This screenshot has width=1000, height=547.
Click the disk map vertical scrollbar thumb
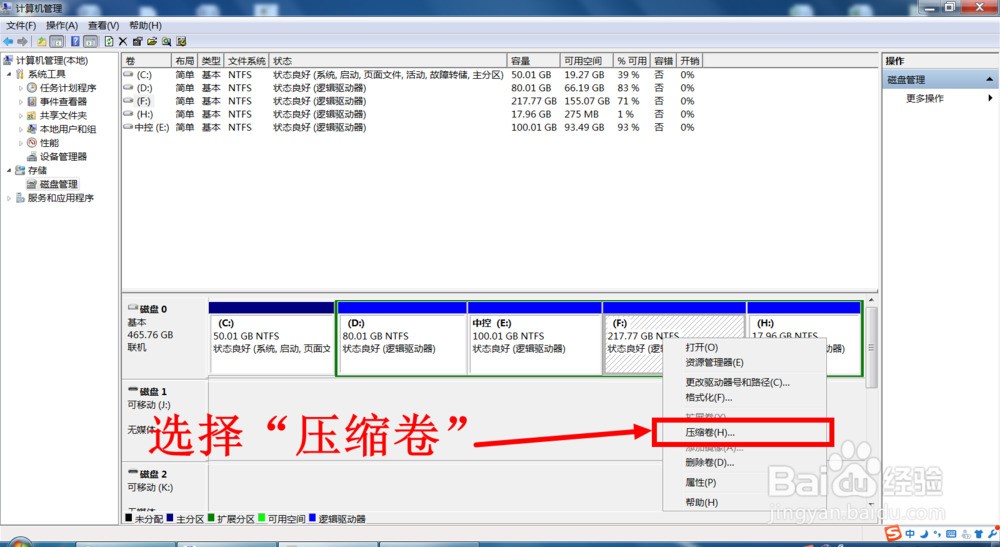(871, 348)
